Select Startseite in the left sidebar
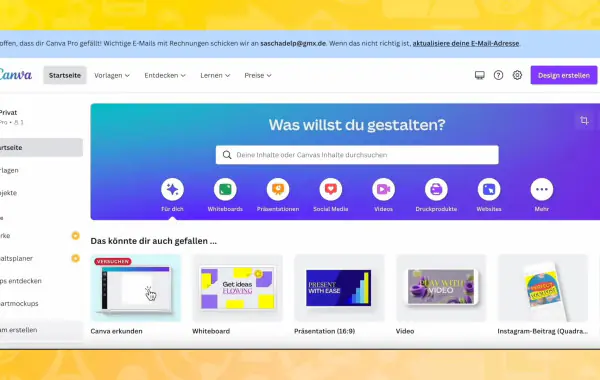 pos(41,147)
